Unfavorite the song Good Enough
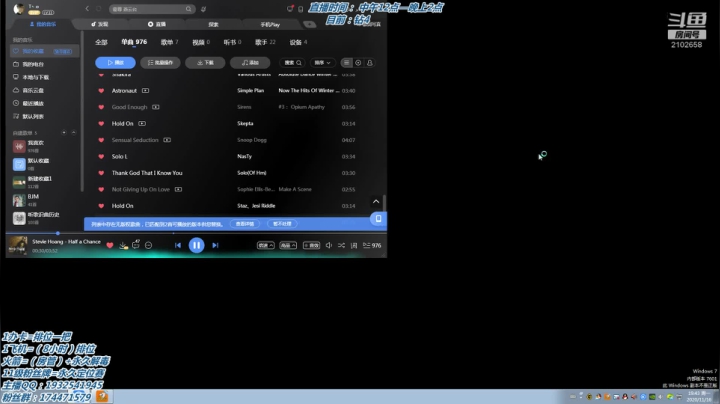720x404 pixels. tap(101, 107)
